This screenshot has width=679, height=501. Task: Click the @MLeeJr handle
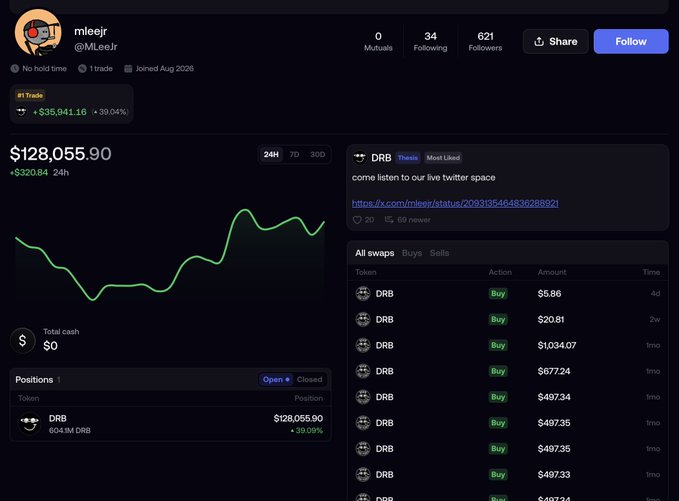point(96,47)
